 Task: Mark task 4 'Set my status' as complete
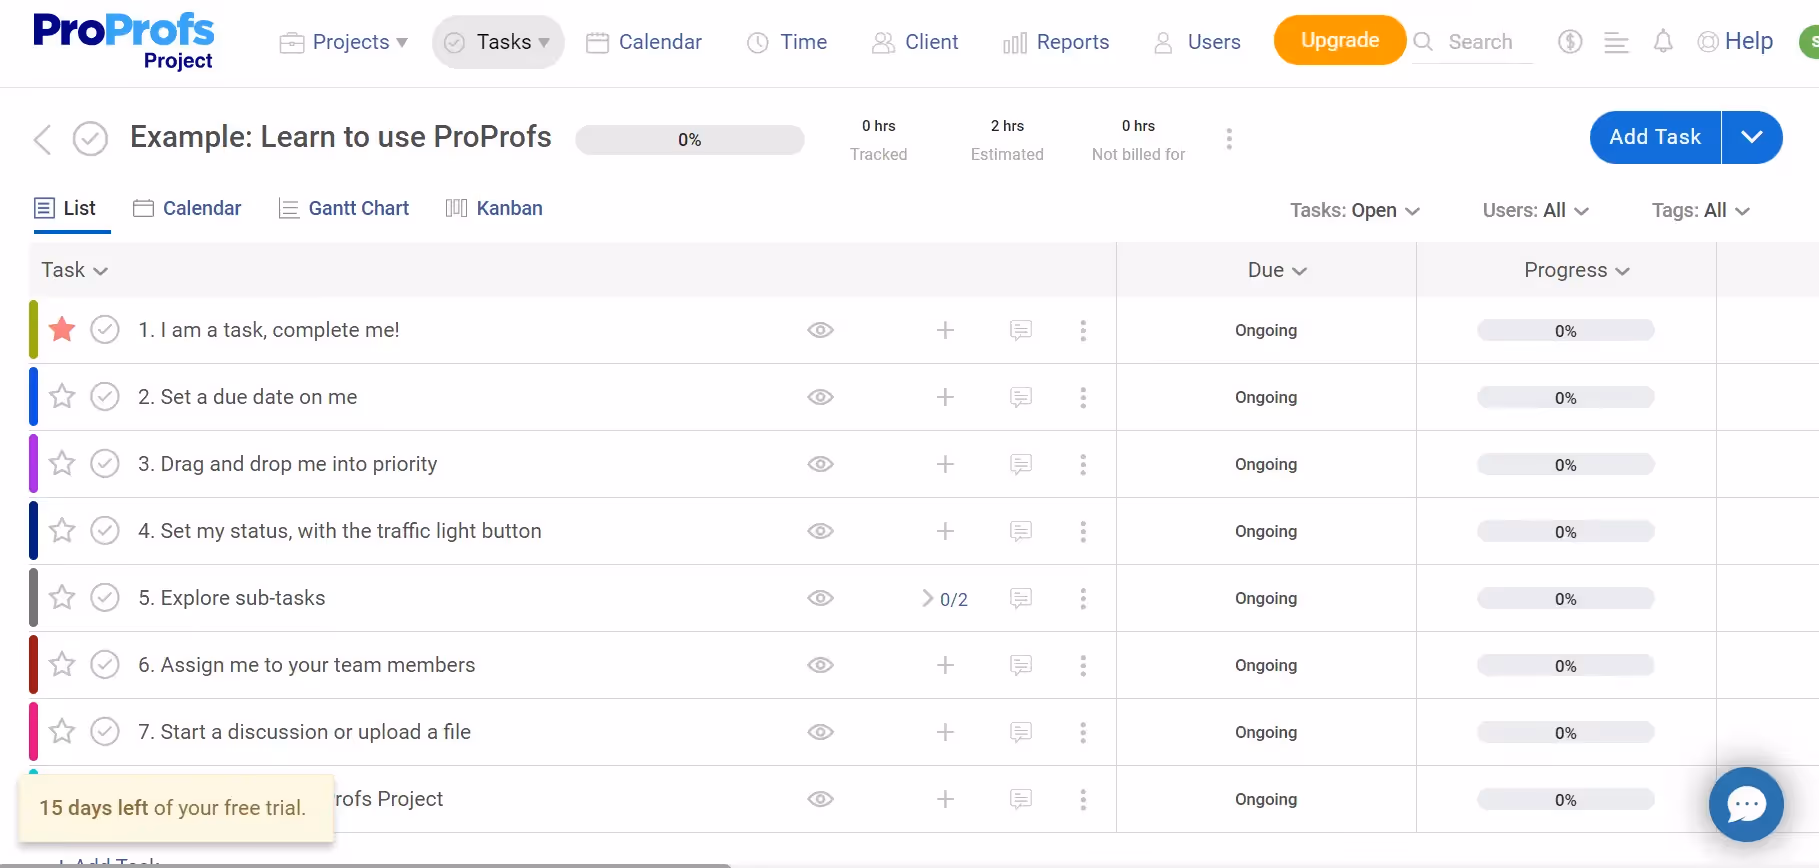105,531
